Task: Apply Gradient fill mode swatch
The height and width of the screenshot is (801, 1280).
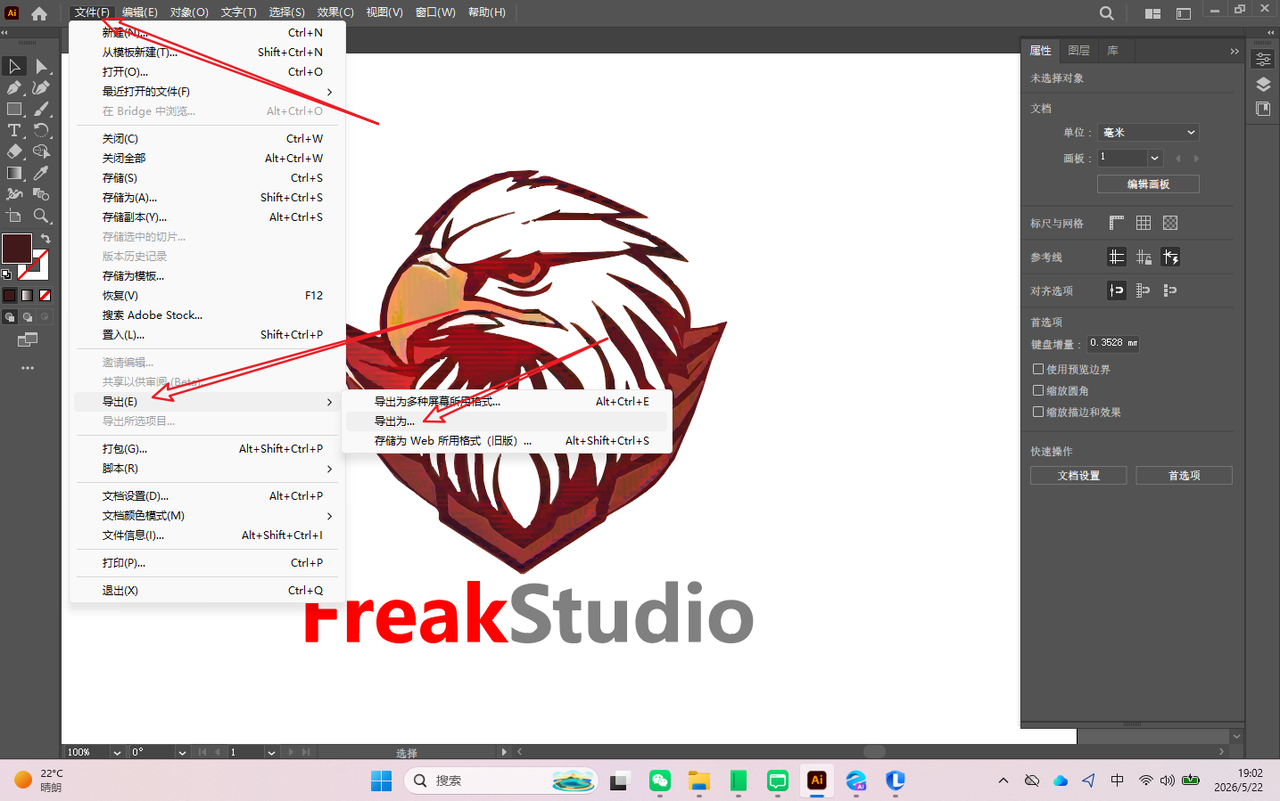Action: tap(27, 295)
